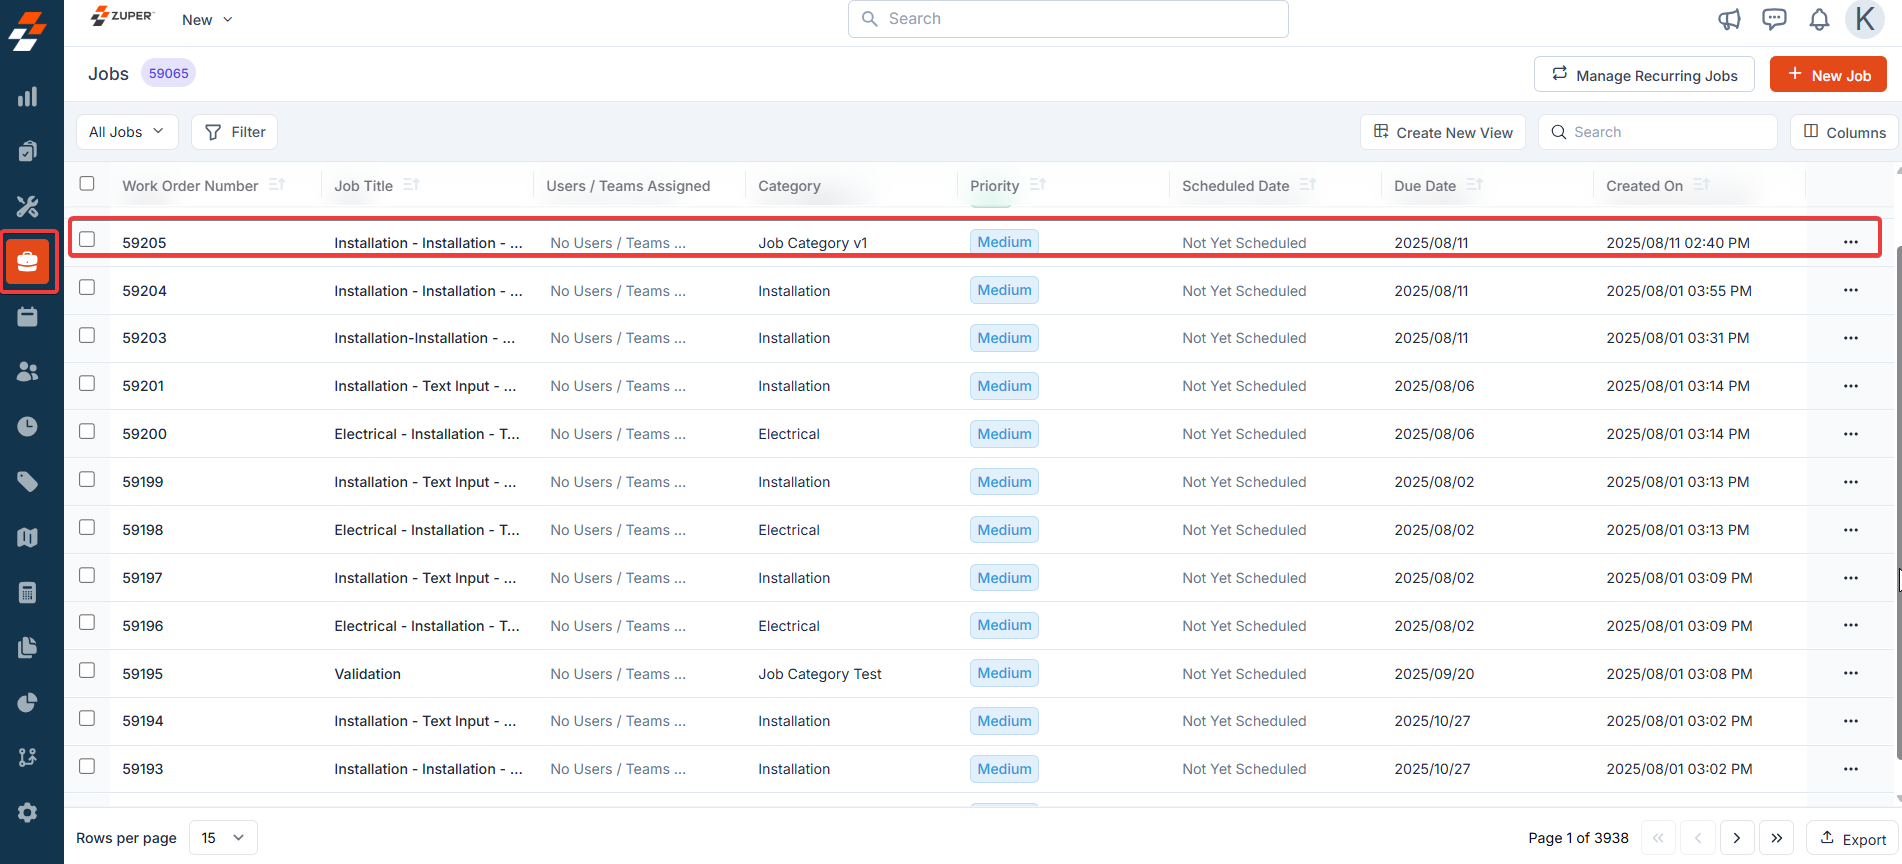Select checkbox for job 59193
The width and height of the screenshot is (1902, 864).
[x=87, y=766]
